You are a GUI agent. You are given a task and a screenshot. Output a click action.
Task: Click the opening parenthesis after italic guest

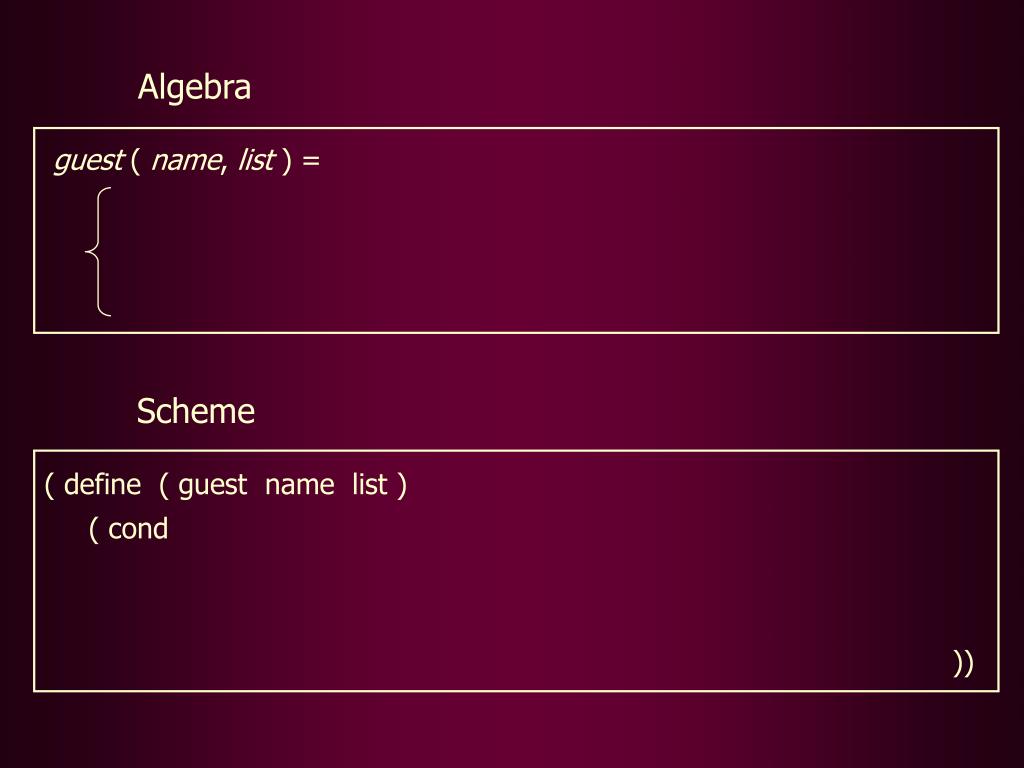135,161
